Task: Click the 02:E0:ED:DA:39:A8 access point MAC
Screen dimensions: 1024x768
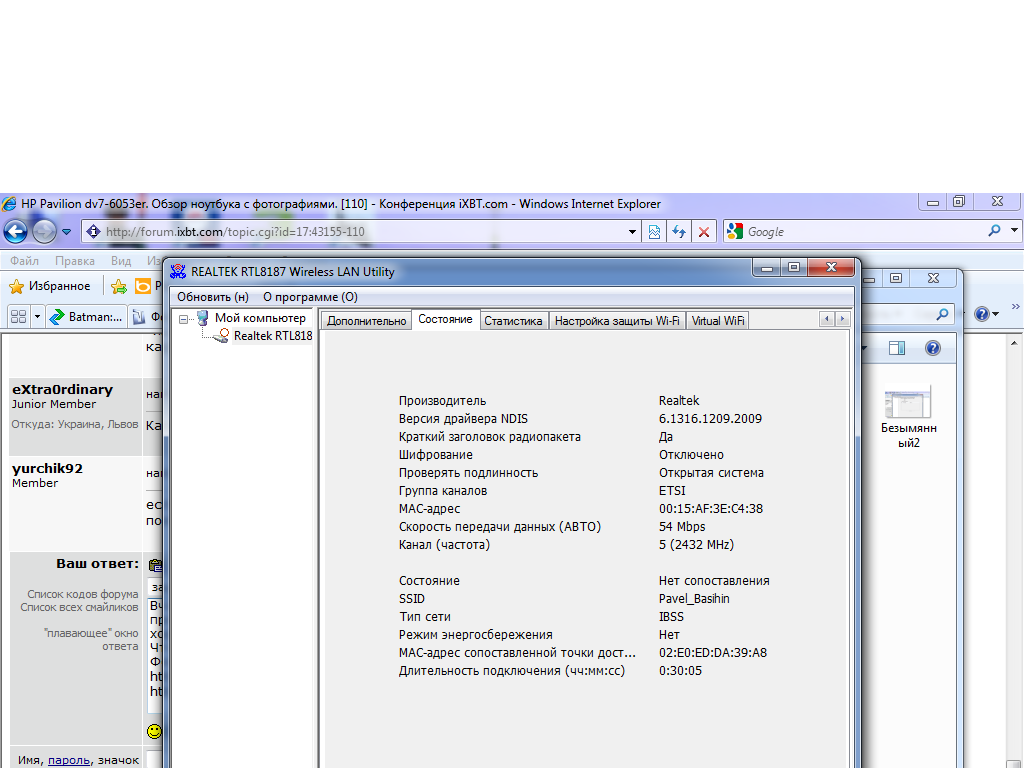Action: click(712, 652)
